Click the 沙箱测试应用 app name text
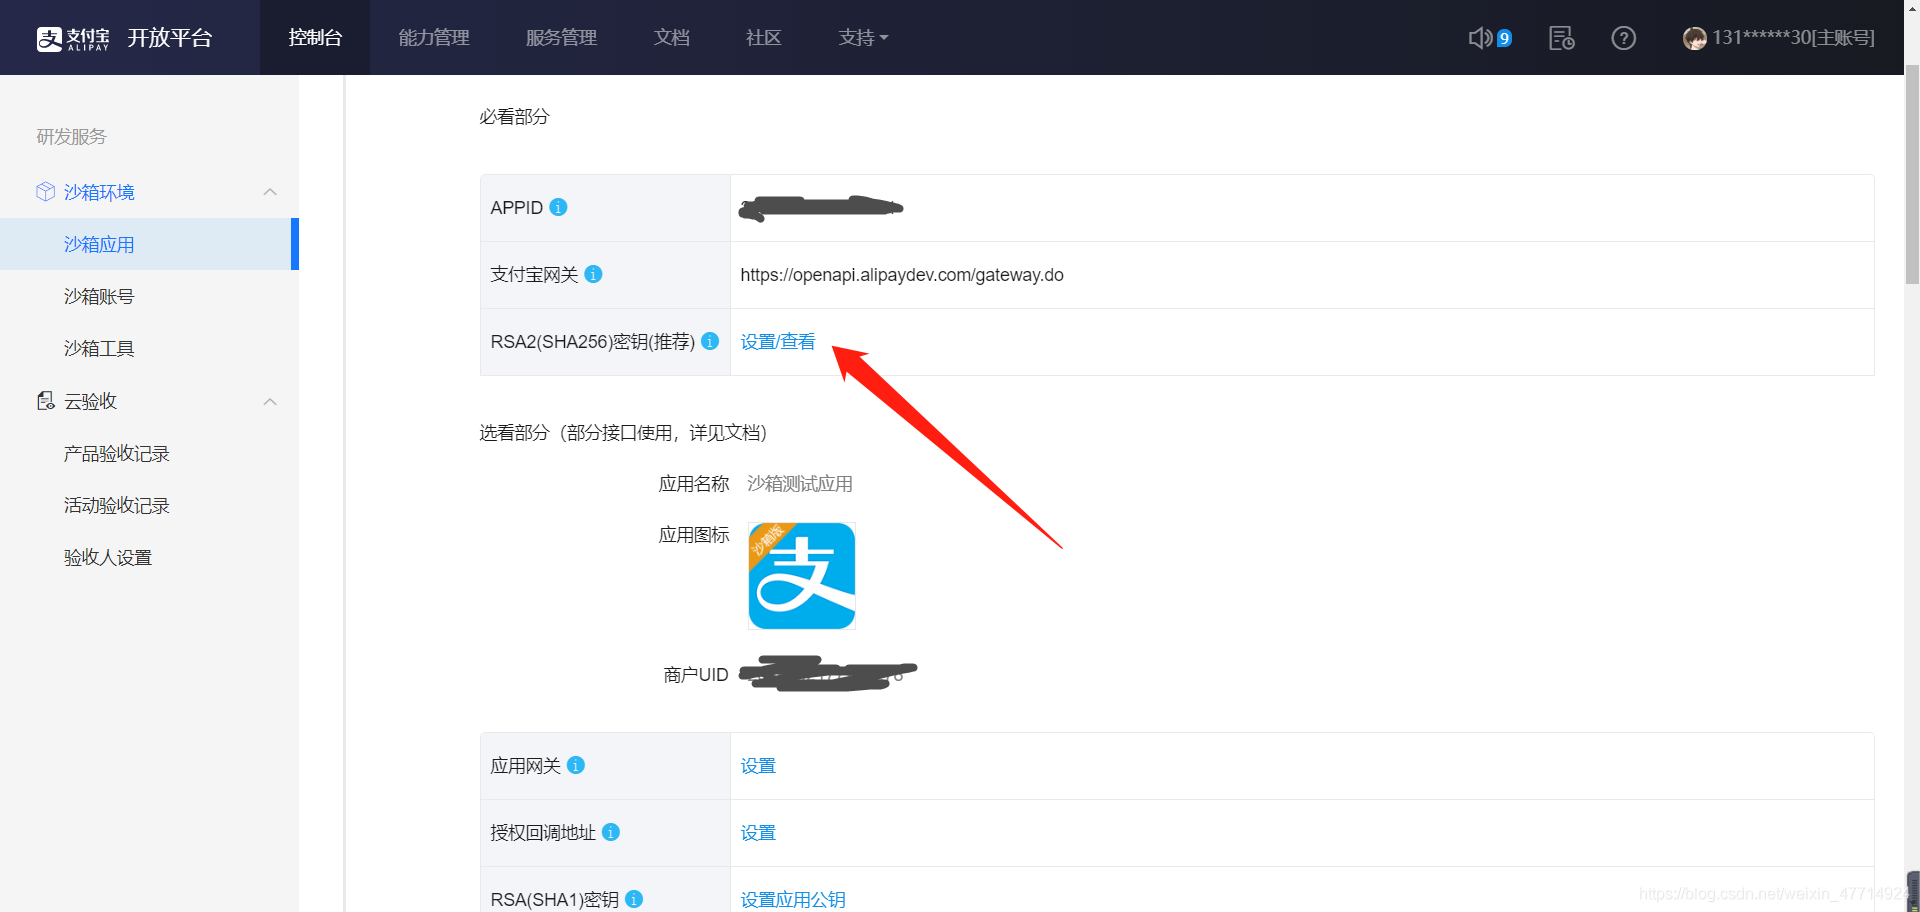This screenshot has width=1920, height=912. [x=800, y=484]
